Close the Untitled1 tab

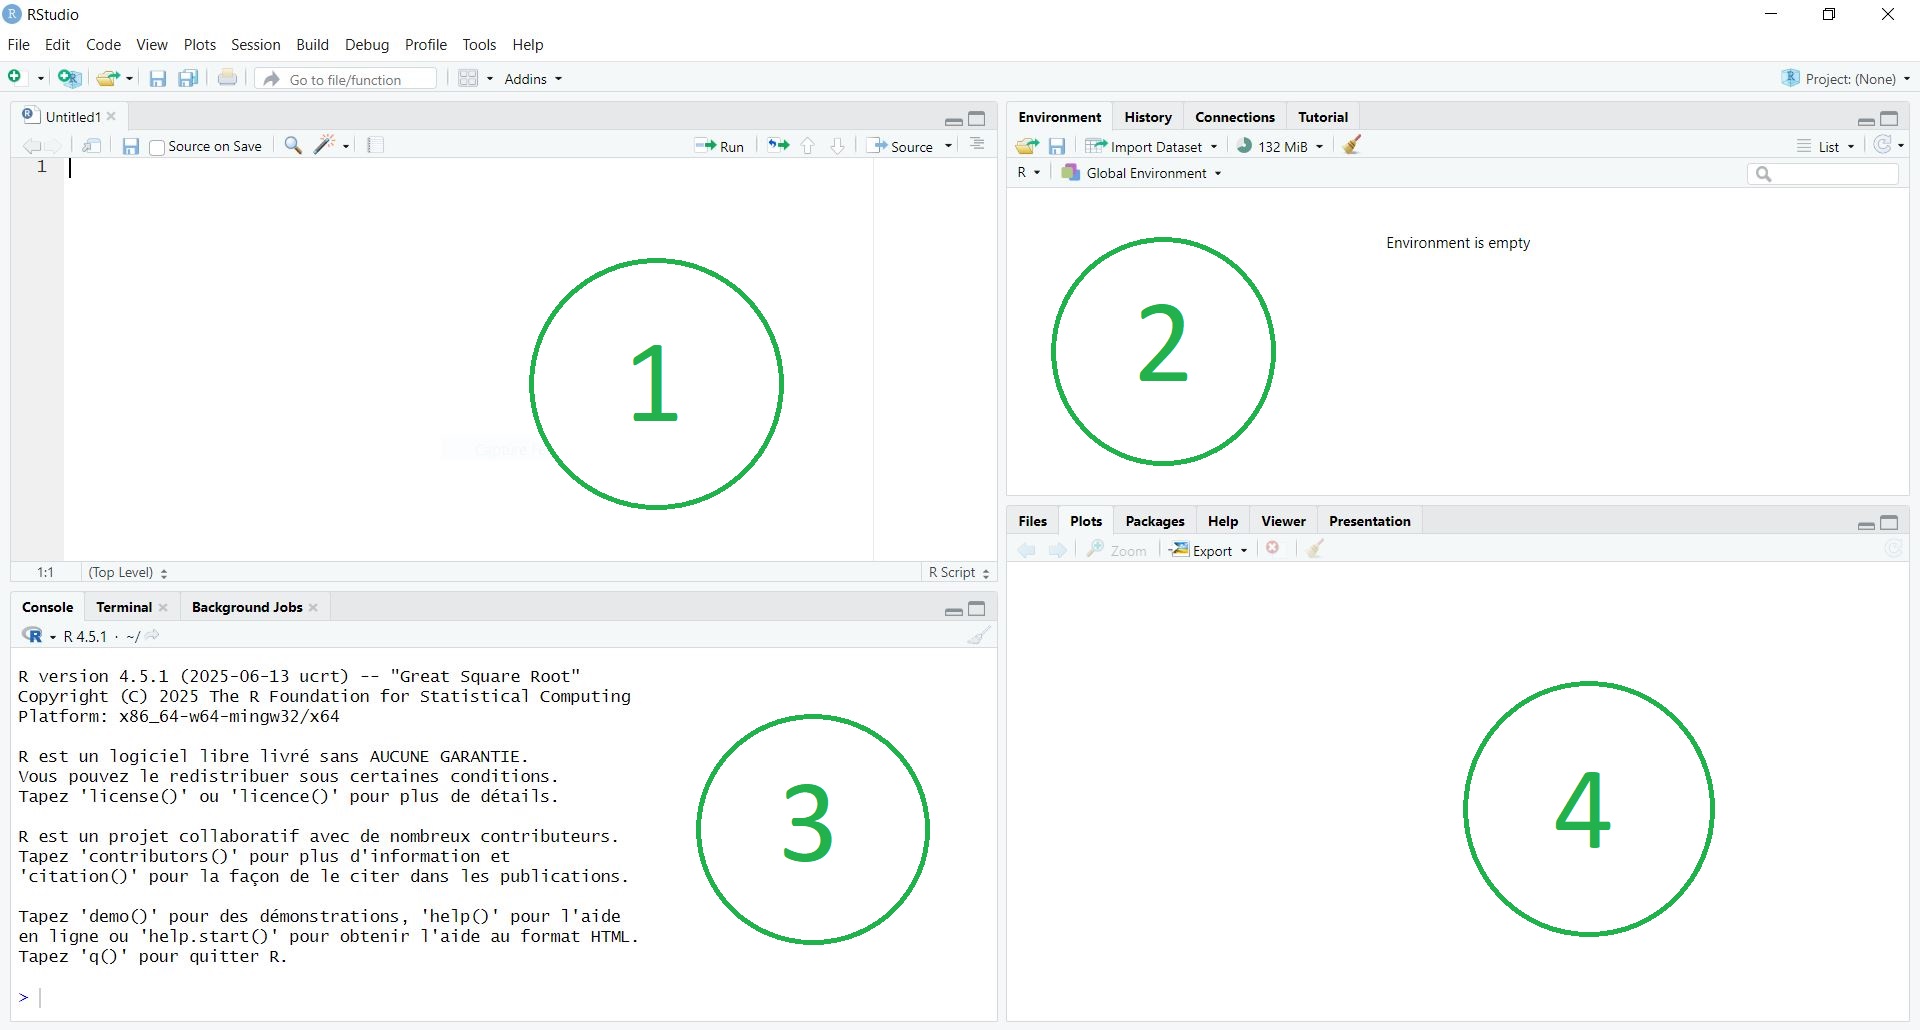pyautogui.click(x=112, y=117)
